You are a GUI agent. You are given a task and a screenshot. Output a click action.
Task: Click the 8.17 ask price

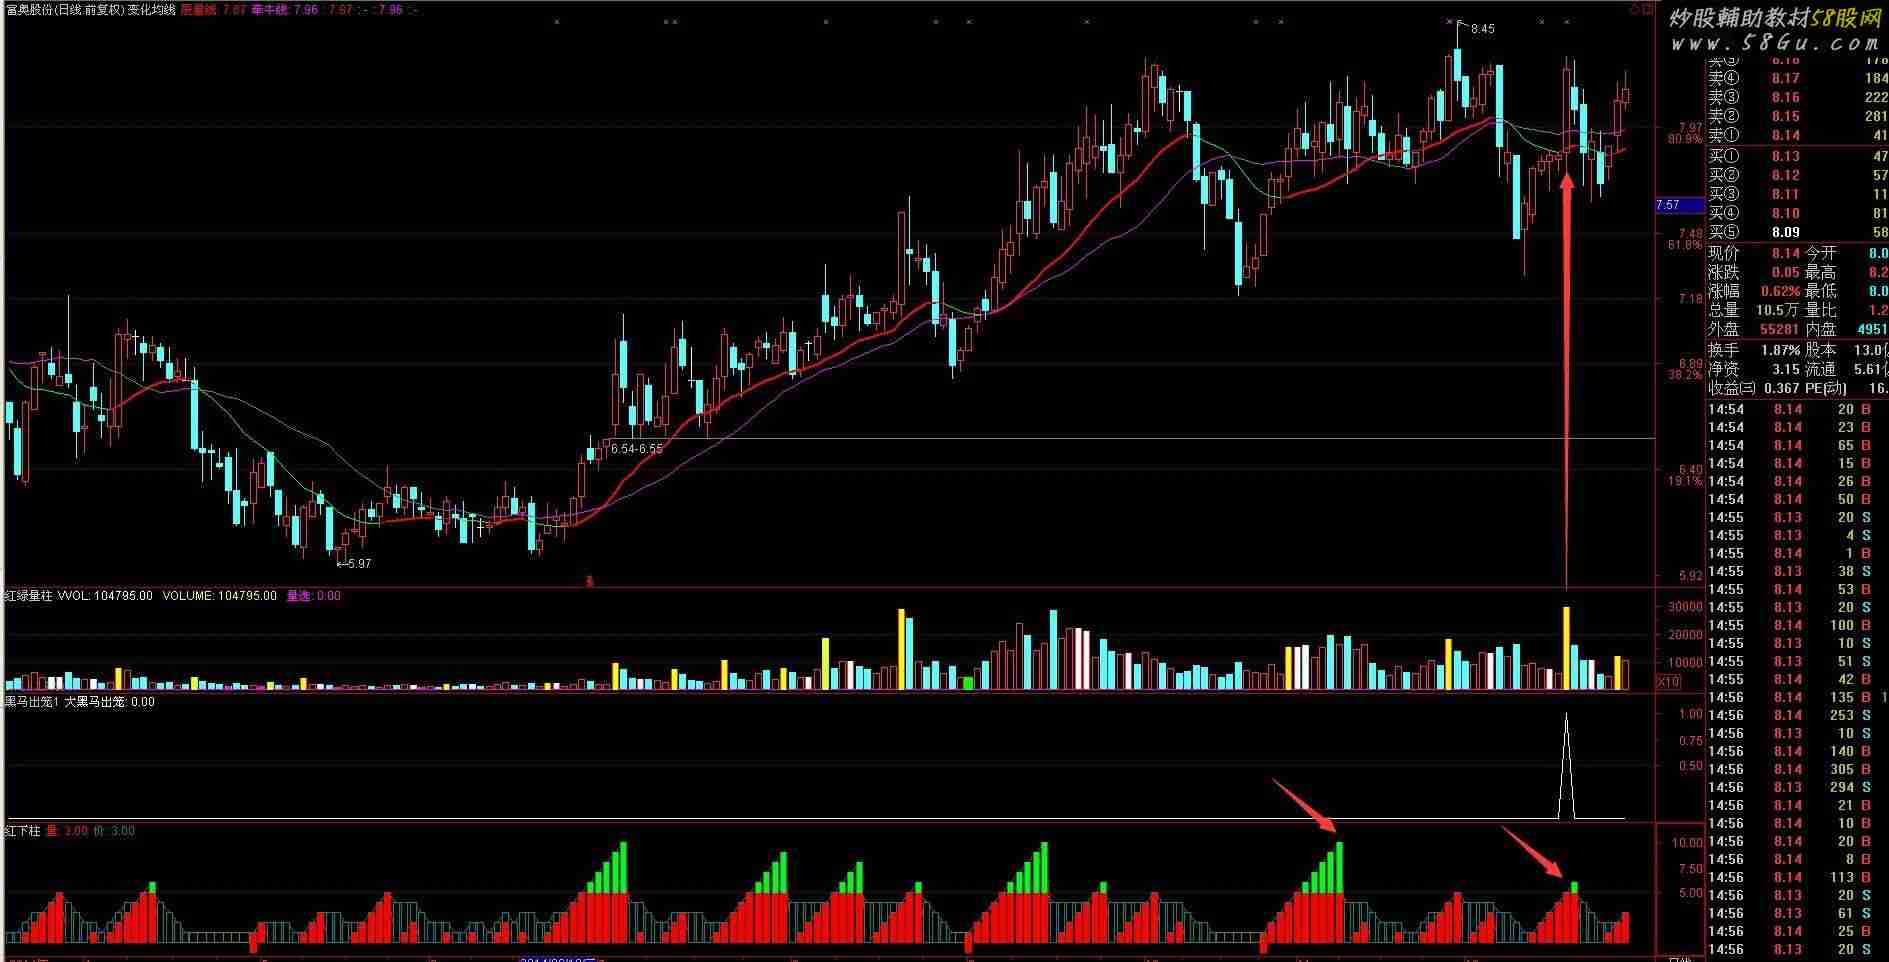click(1785, 78)
